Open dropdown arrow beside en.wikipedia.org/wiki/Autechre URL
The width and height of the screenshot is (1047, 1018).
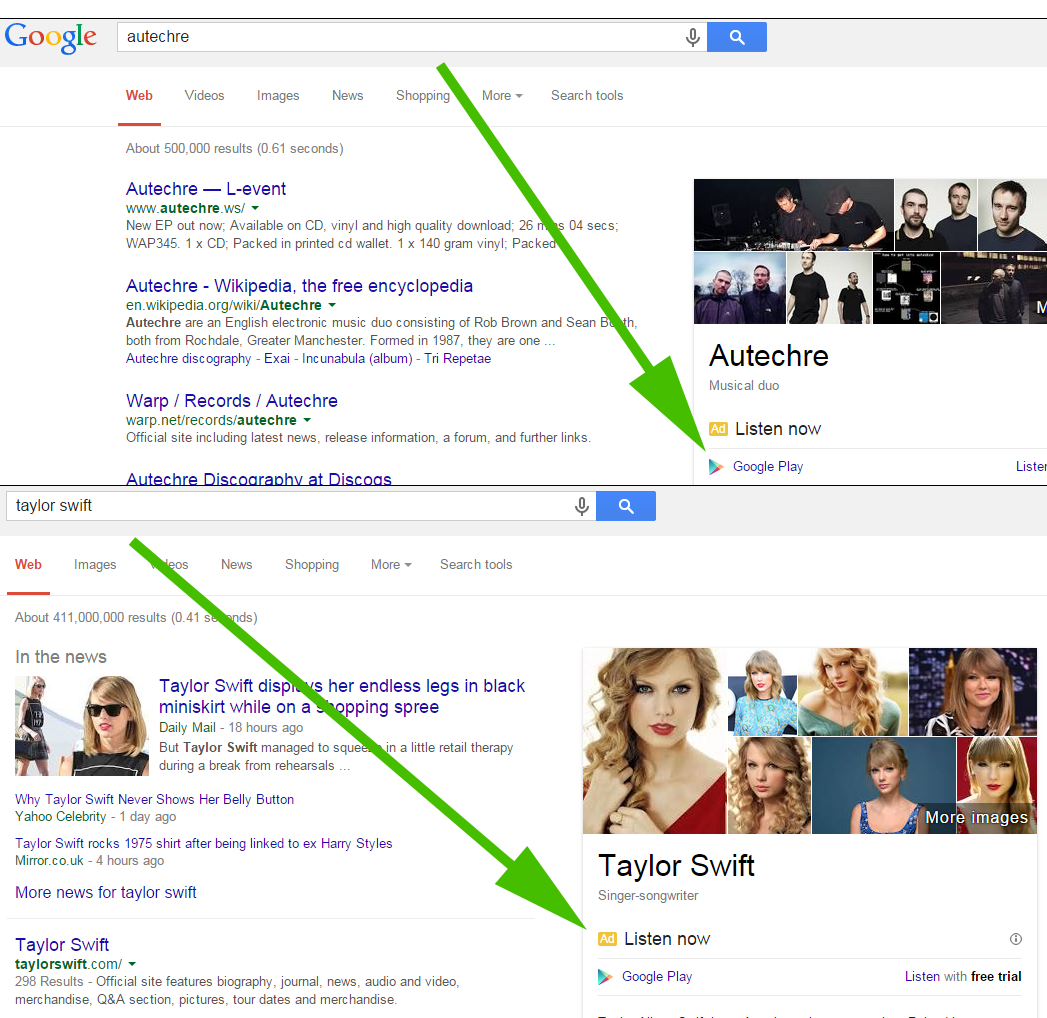[x=332, y=305]
